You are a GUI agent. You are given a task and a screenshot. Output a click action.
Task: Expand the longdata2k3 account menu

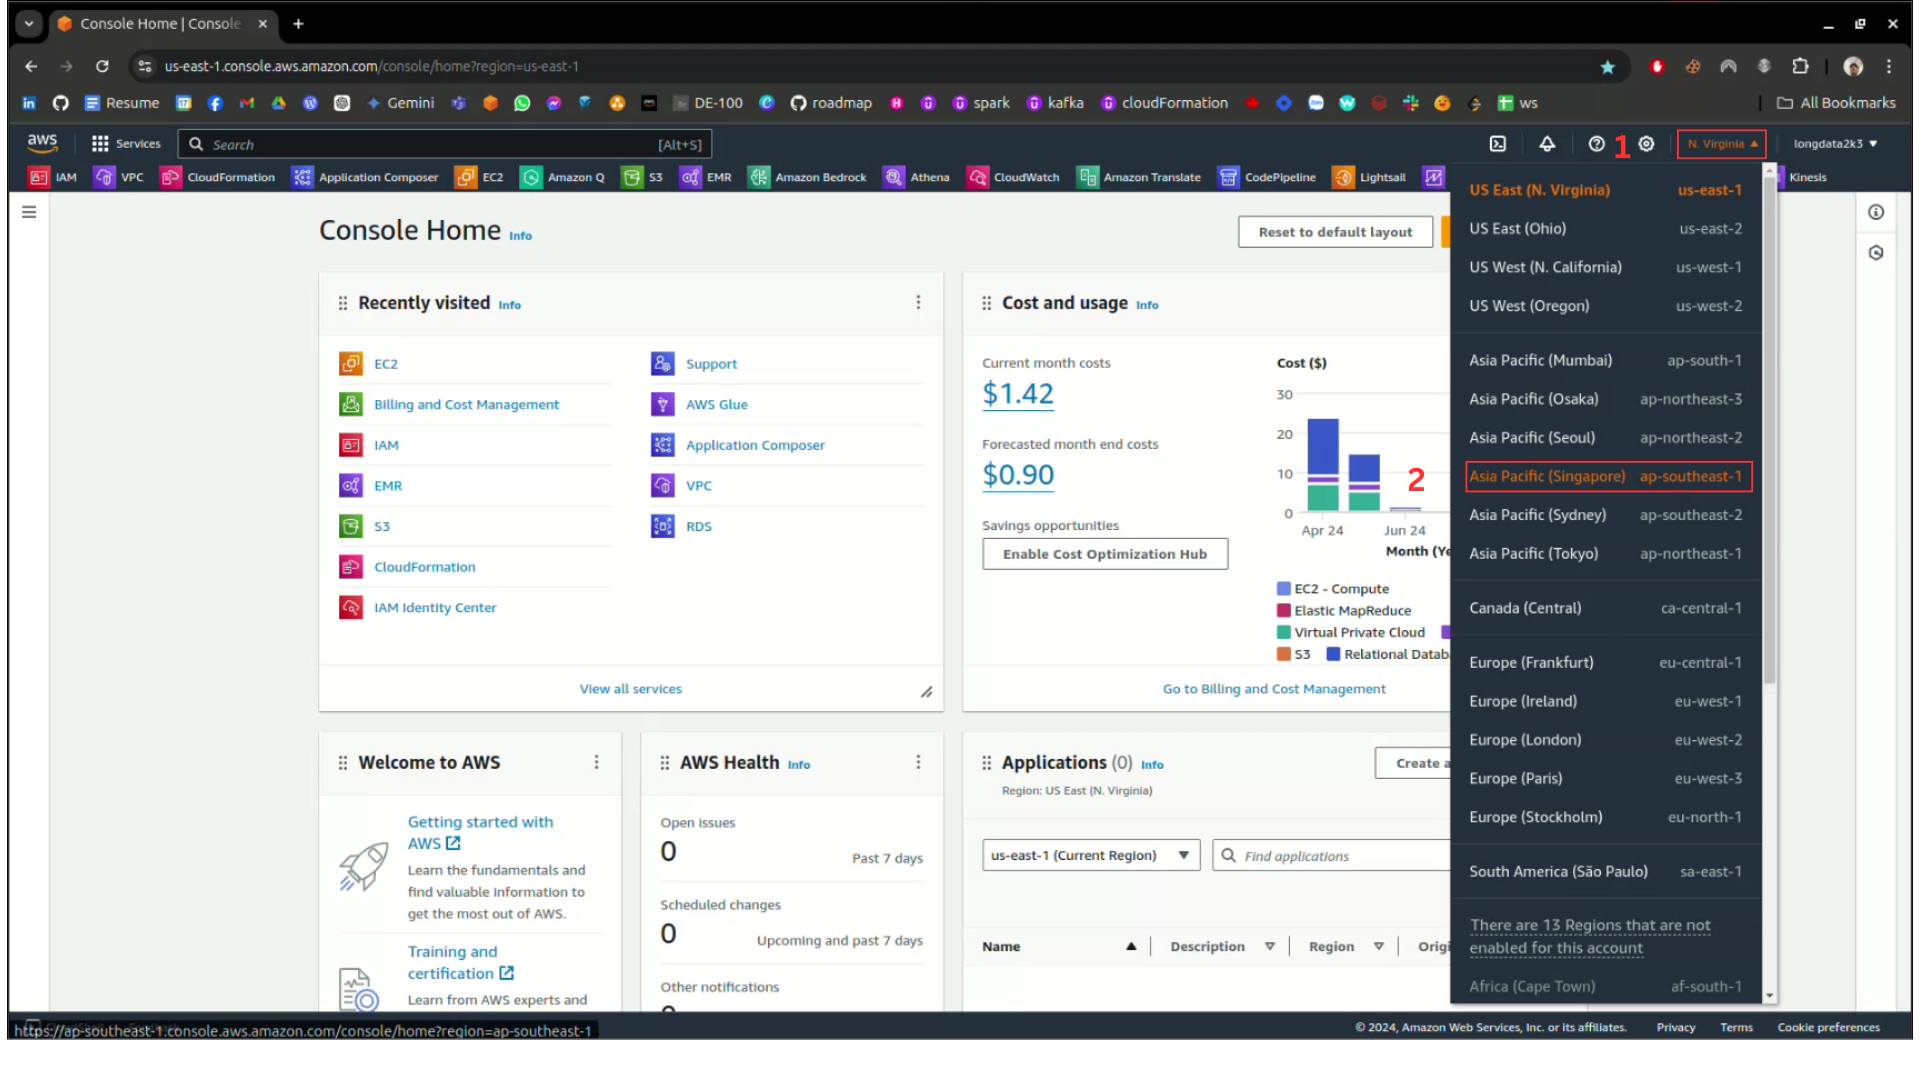1834,144
